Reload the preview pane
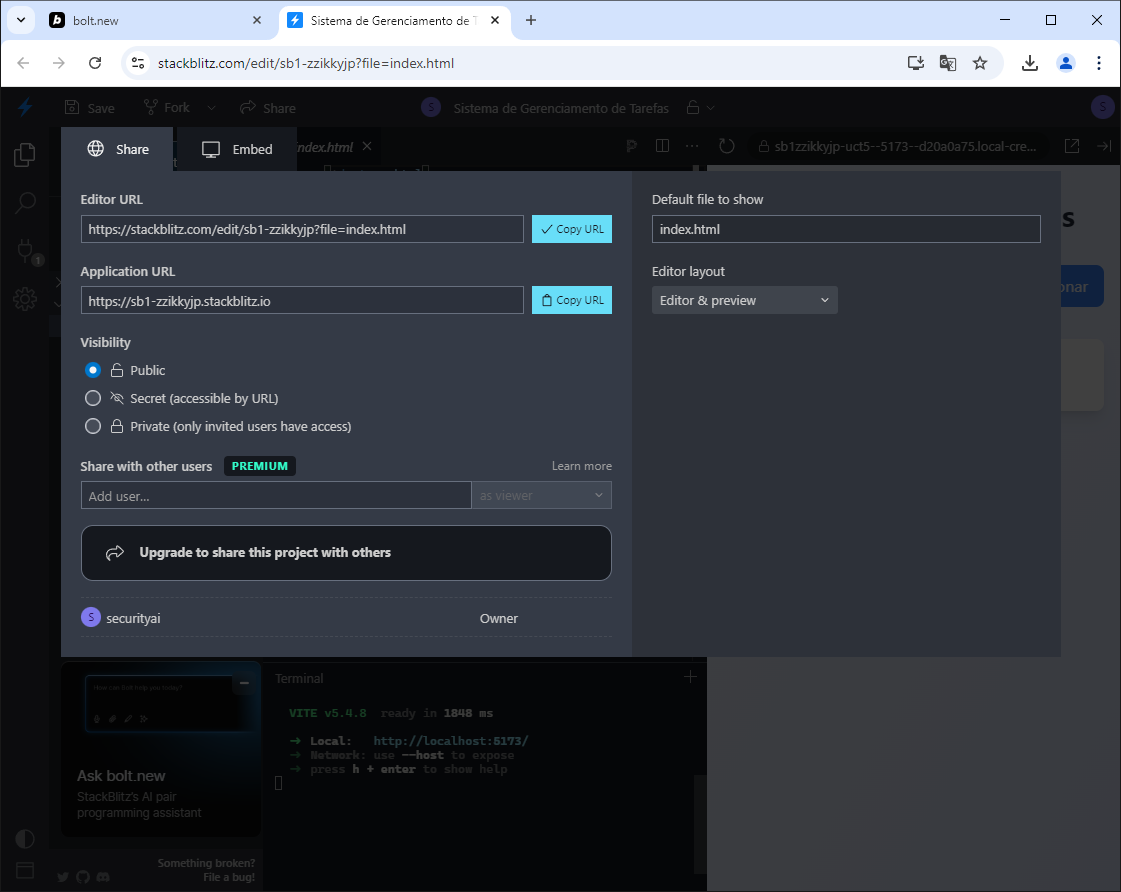The height and width of the screenshot is (892, 1121). point(726,146)
